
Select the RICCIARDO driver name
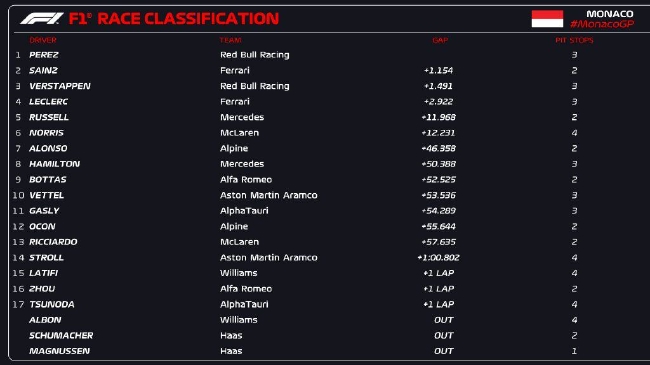point(53,242)
